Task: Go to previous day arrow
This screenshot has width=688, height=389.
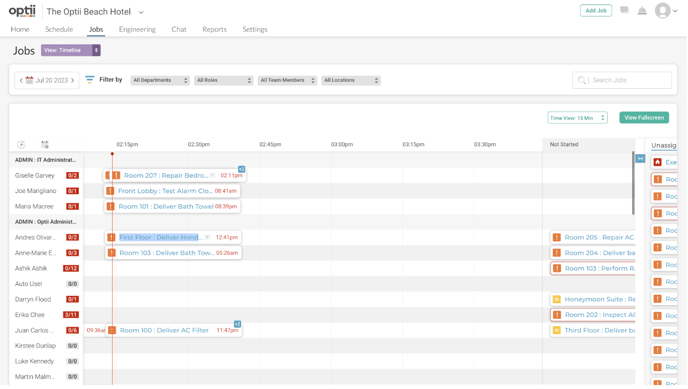Action: coord(21,81)
